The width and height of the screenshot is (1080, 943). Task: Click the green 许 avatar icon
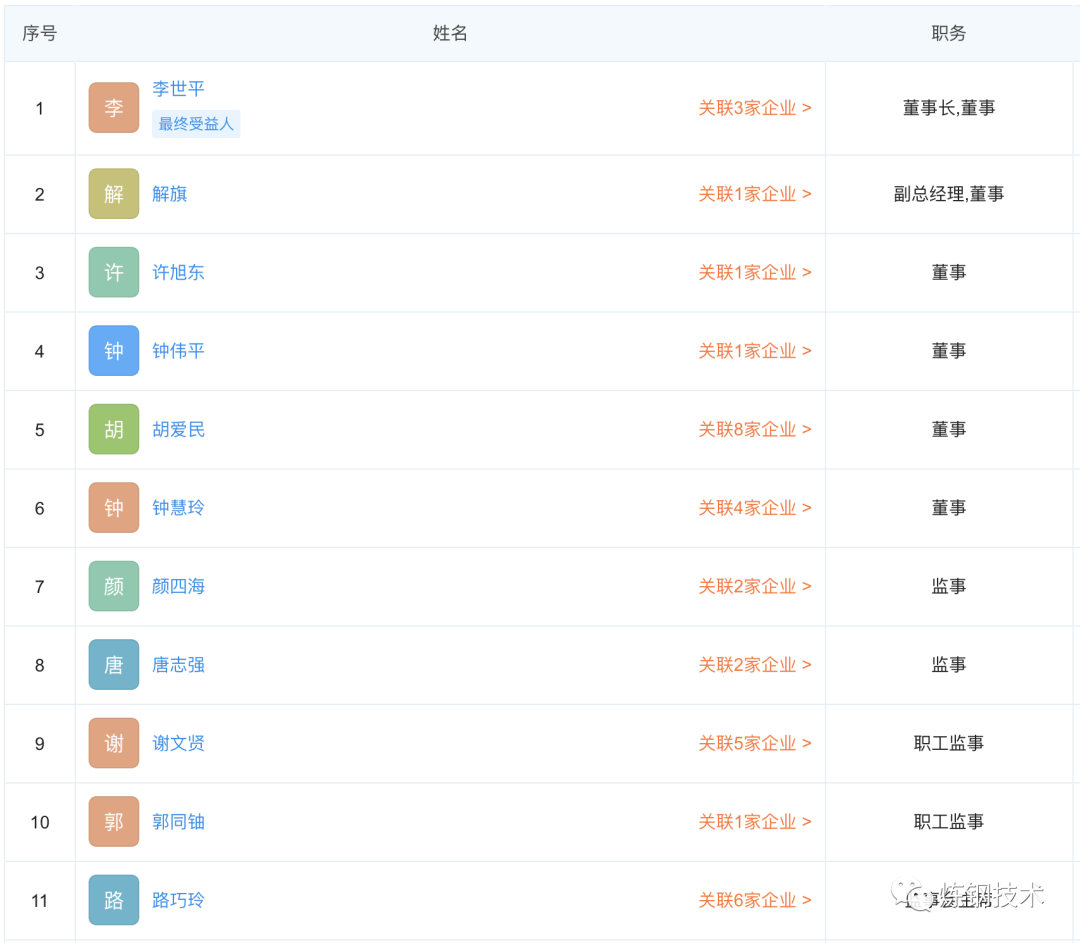click(x=114, y=272)
